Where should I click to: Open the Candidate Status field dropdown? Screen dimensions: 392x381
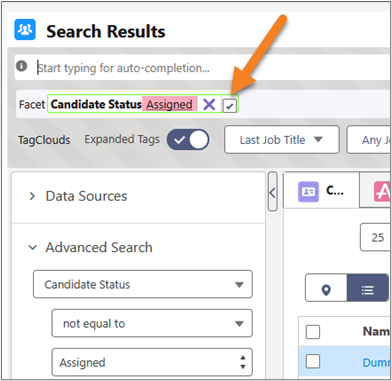click(x=143, y=284)
